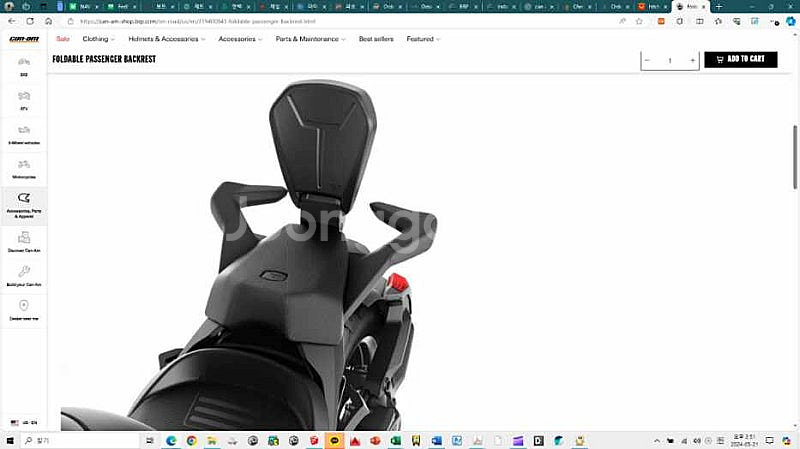Click Accessories, Parts & Apparel helmet icon
The width and height of the screenshot is (800, 449).
pyautogui.click(x=24, y=199)
